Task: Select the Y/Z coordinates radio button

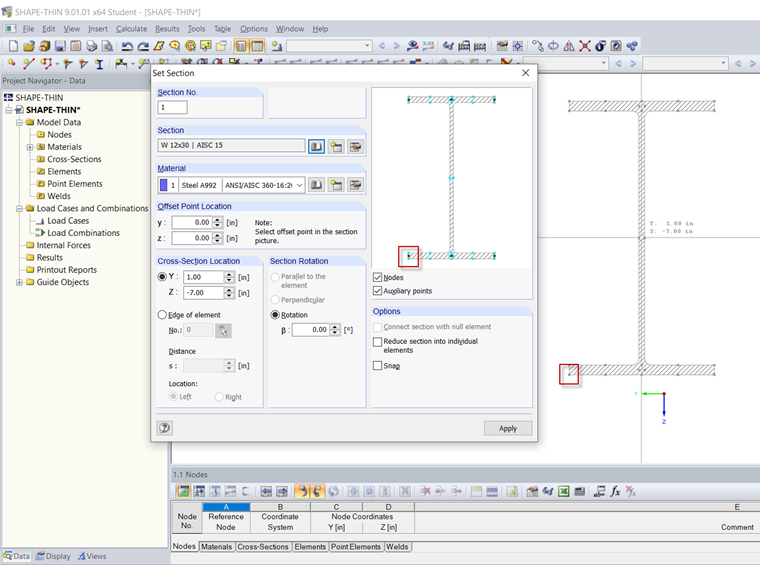Action: [x=162, y=277]
